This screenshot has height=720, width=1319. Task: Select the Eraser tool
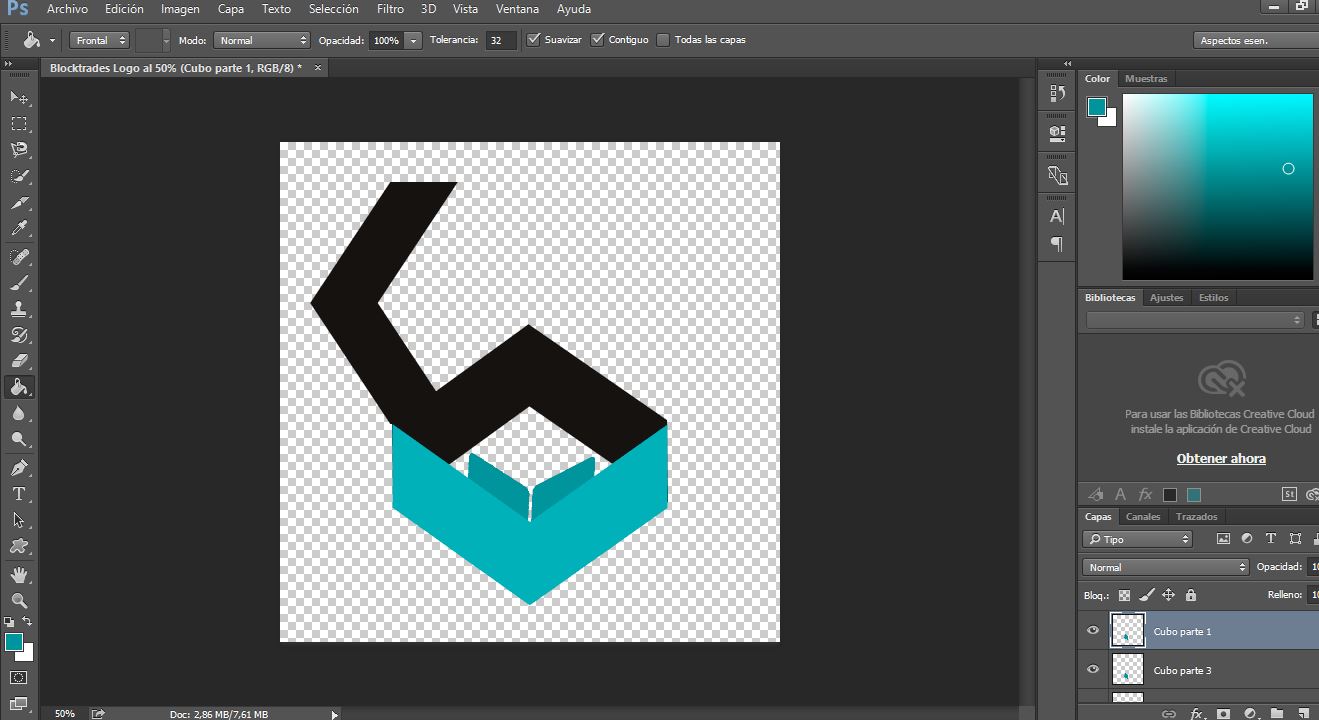coord(19,361)
